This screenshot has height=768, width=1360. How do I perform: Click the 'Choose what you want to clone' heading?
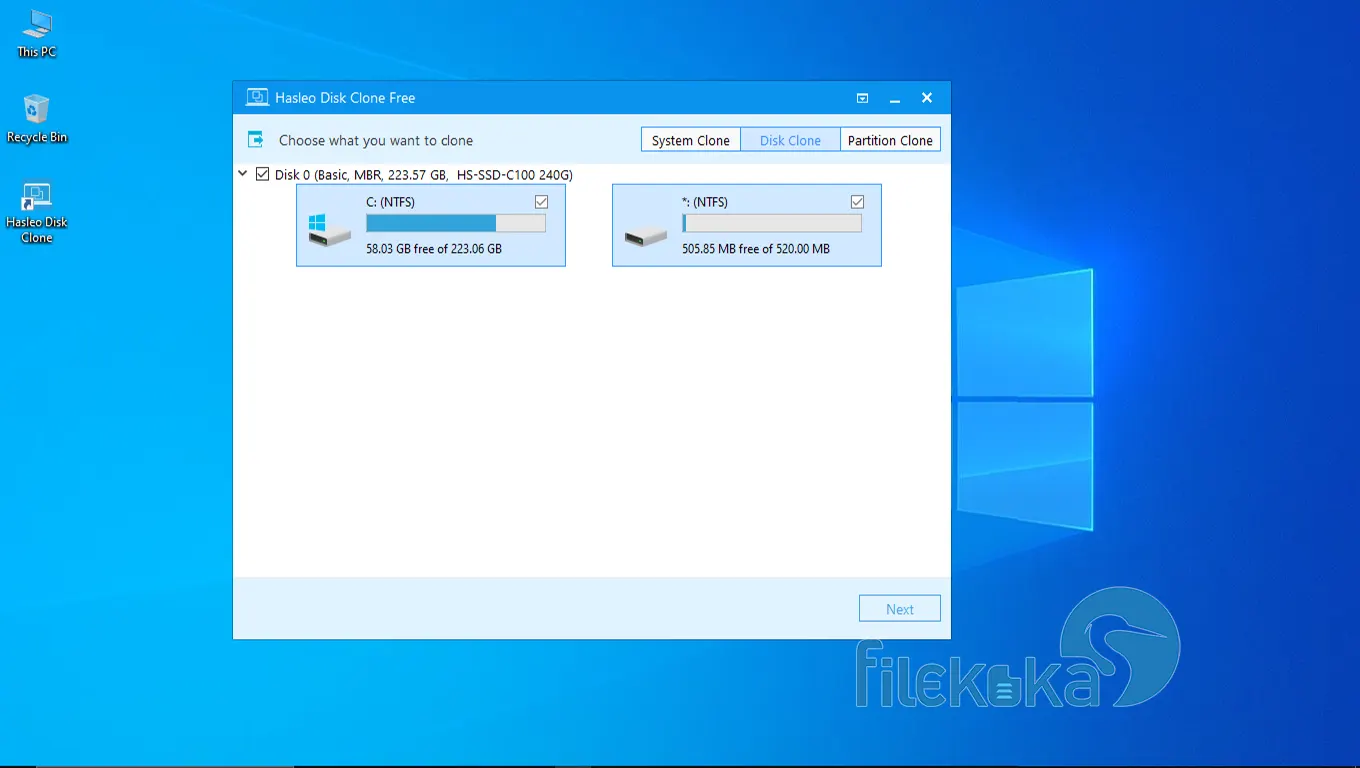(376, 141)
